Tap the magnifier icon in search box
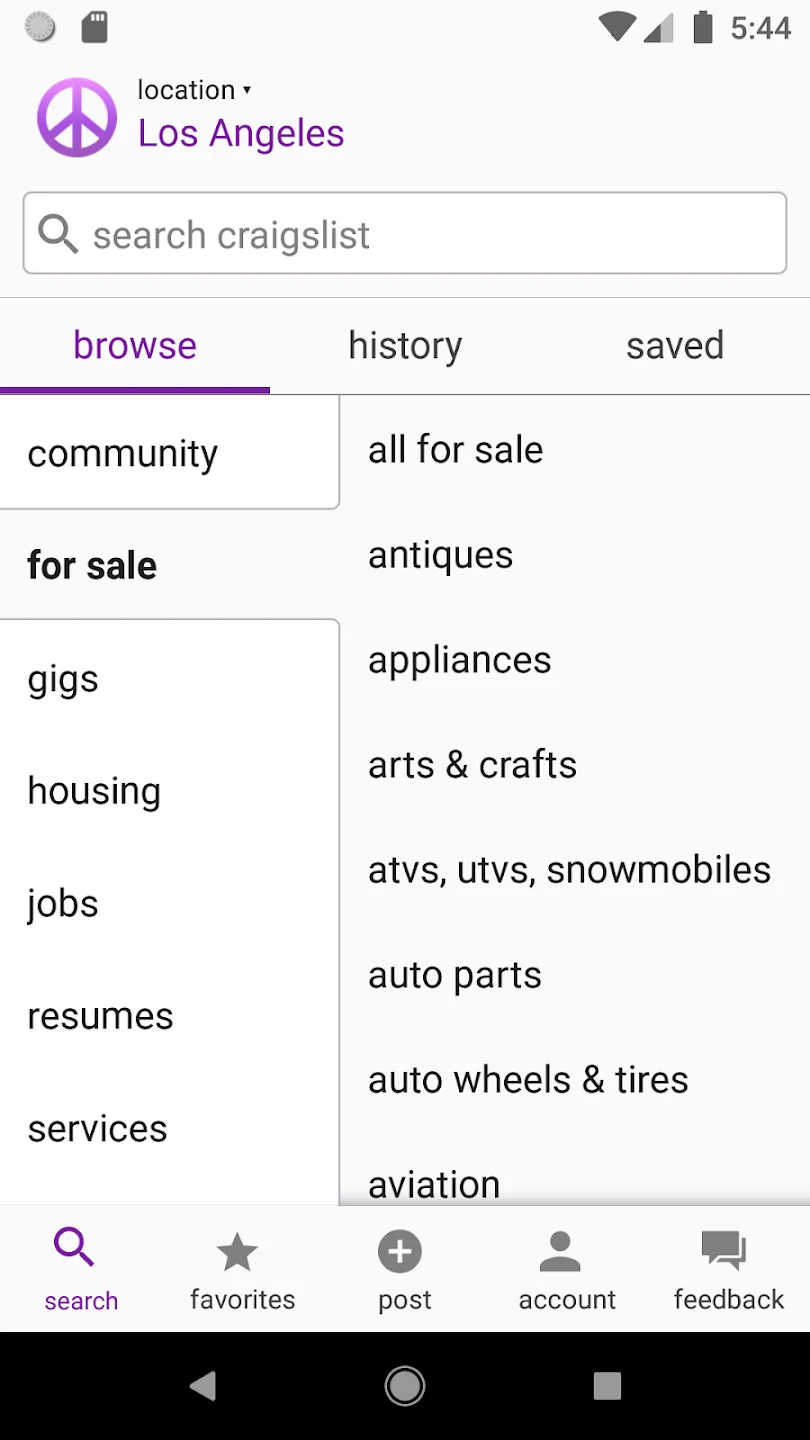The image size is (810, 1440). tap(58, 234)
